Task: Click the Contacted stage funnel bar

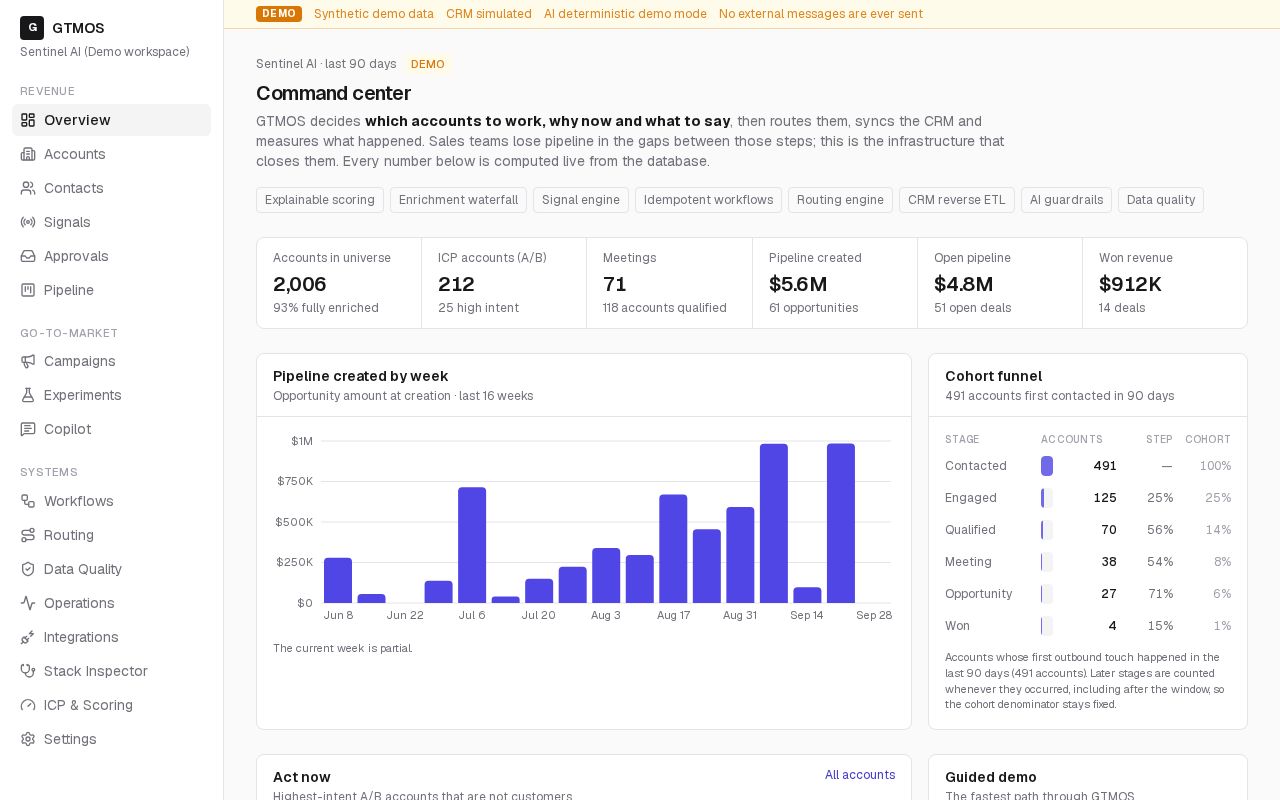Action: 1047,466
